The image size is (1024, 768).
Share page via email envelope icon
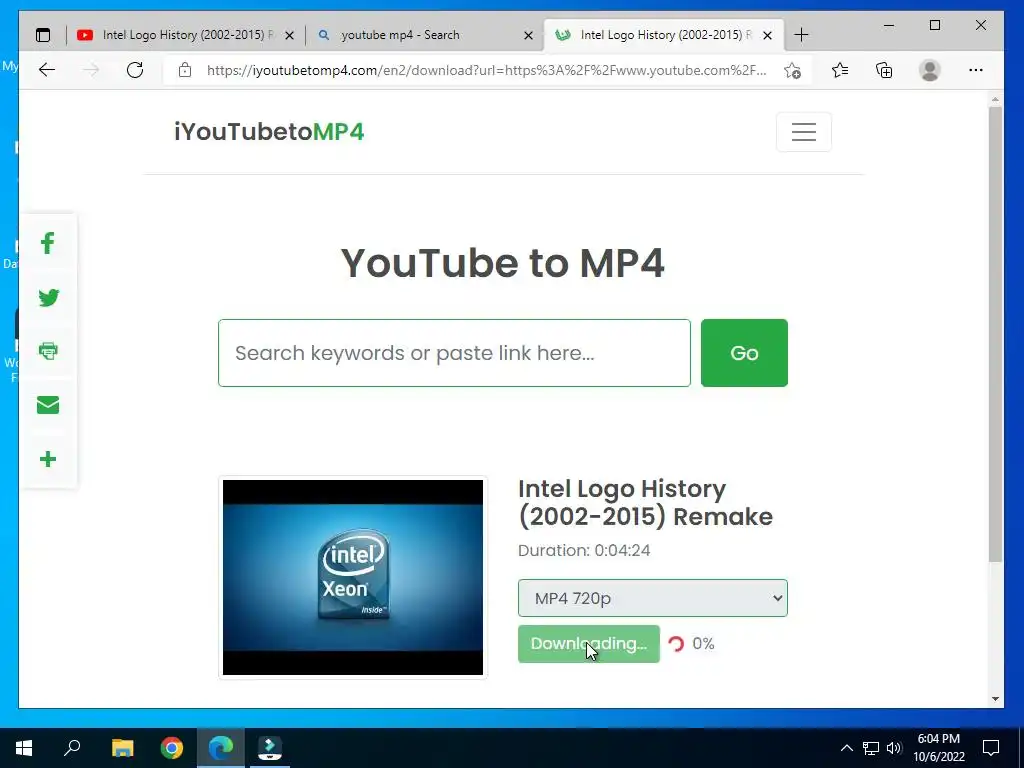[48, 405]
